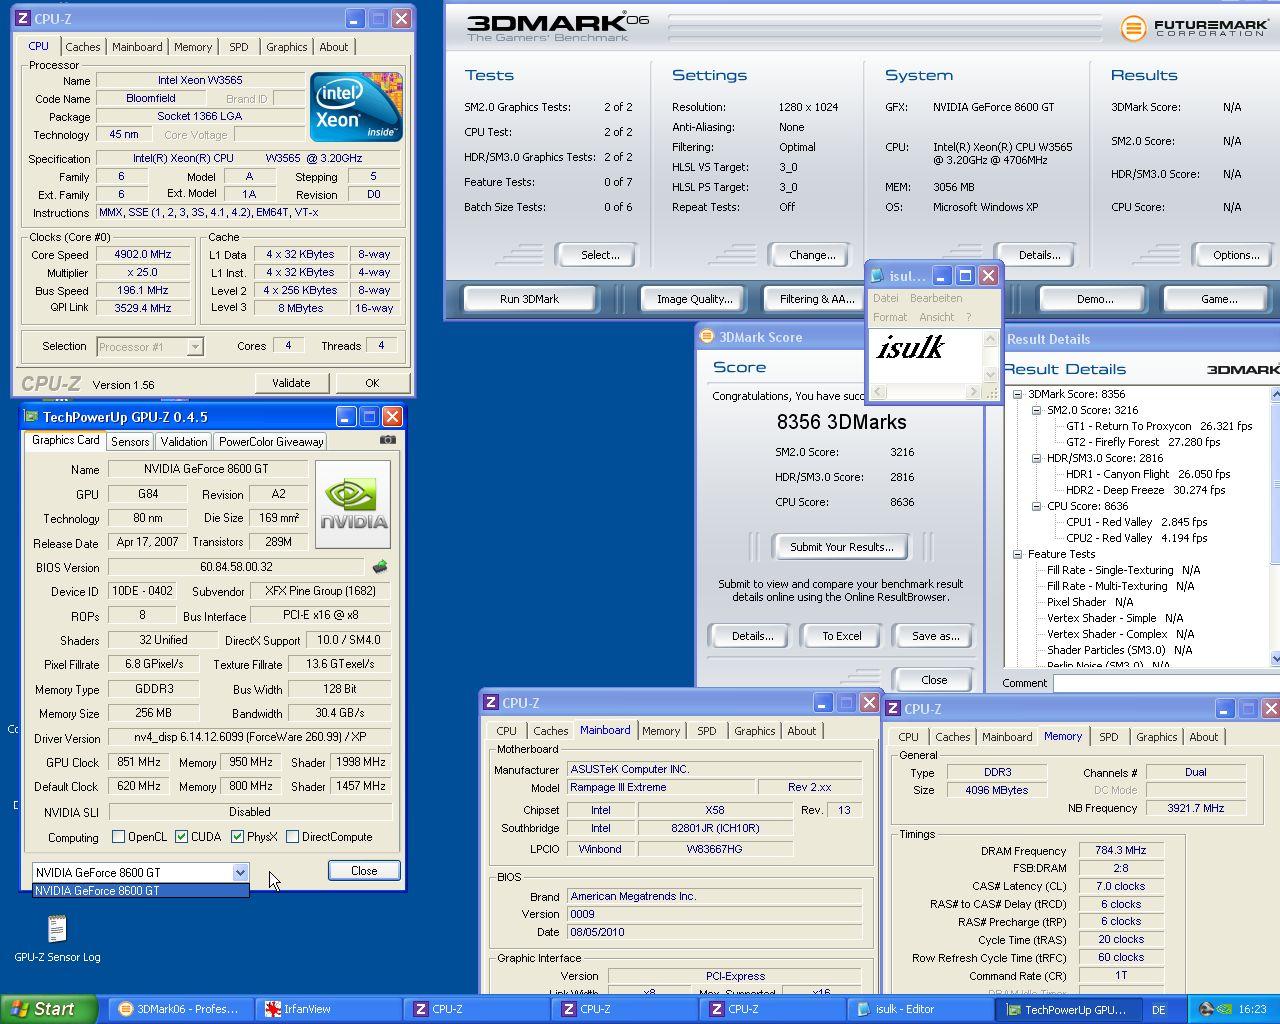Open the GPU selection dropdown in GPU-Z
Screen dimensions: 1280x1024
pyautogui.click(x=240, y=873)
